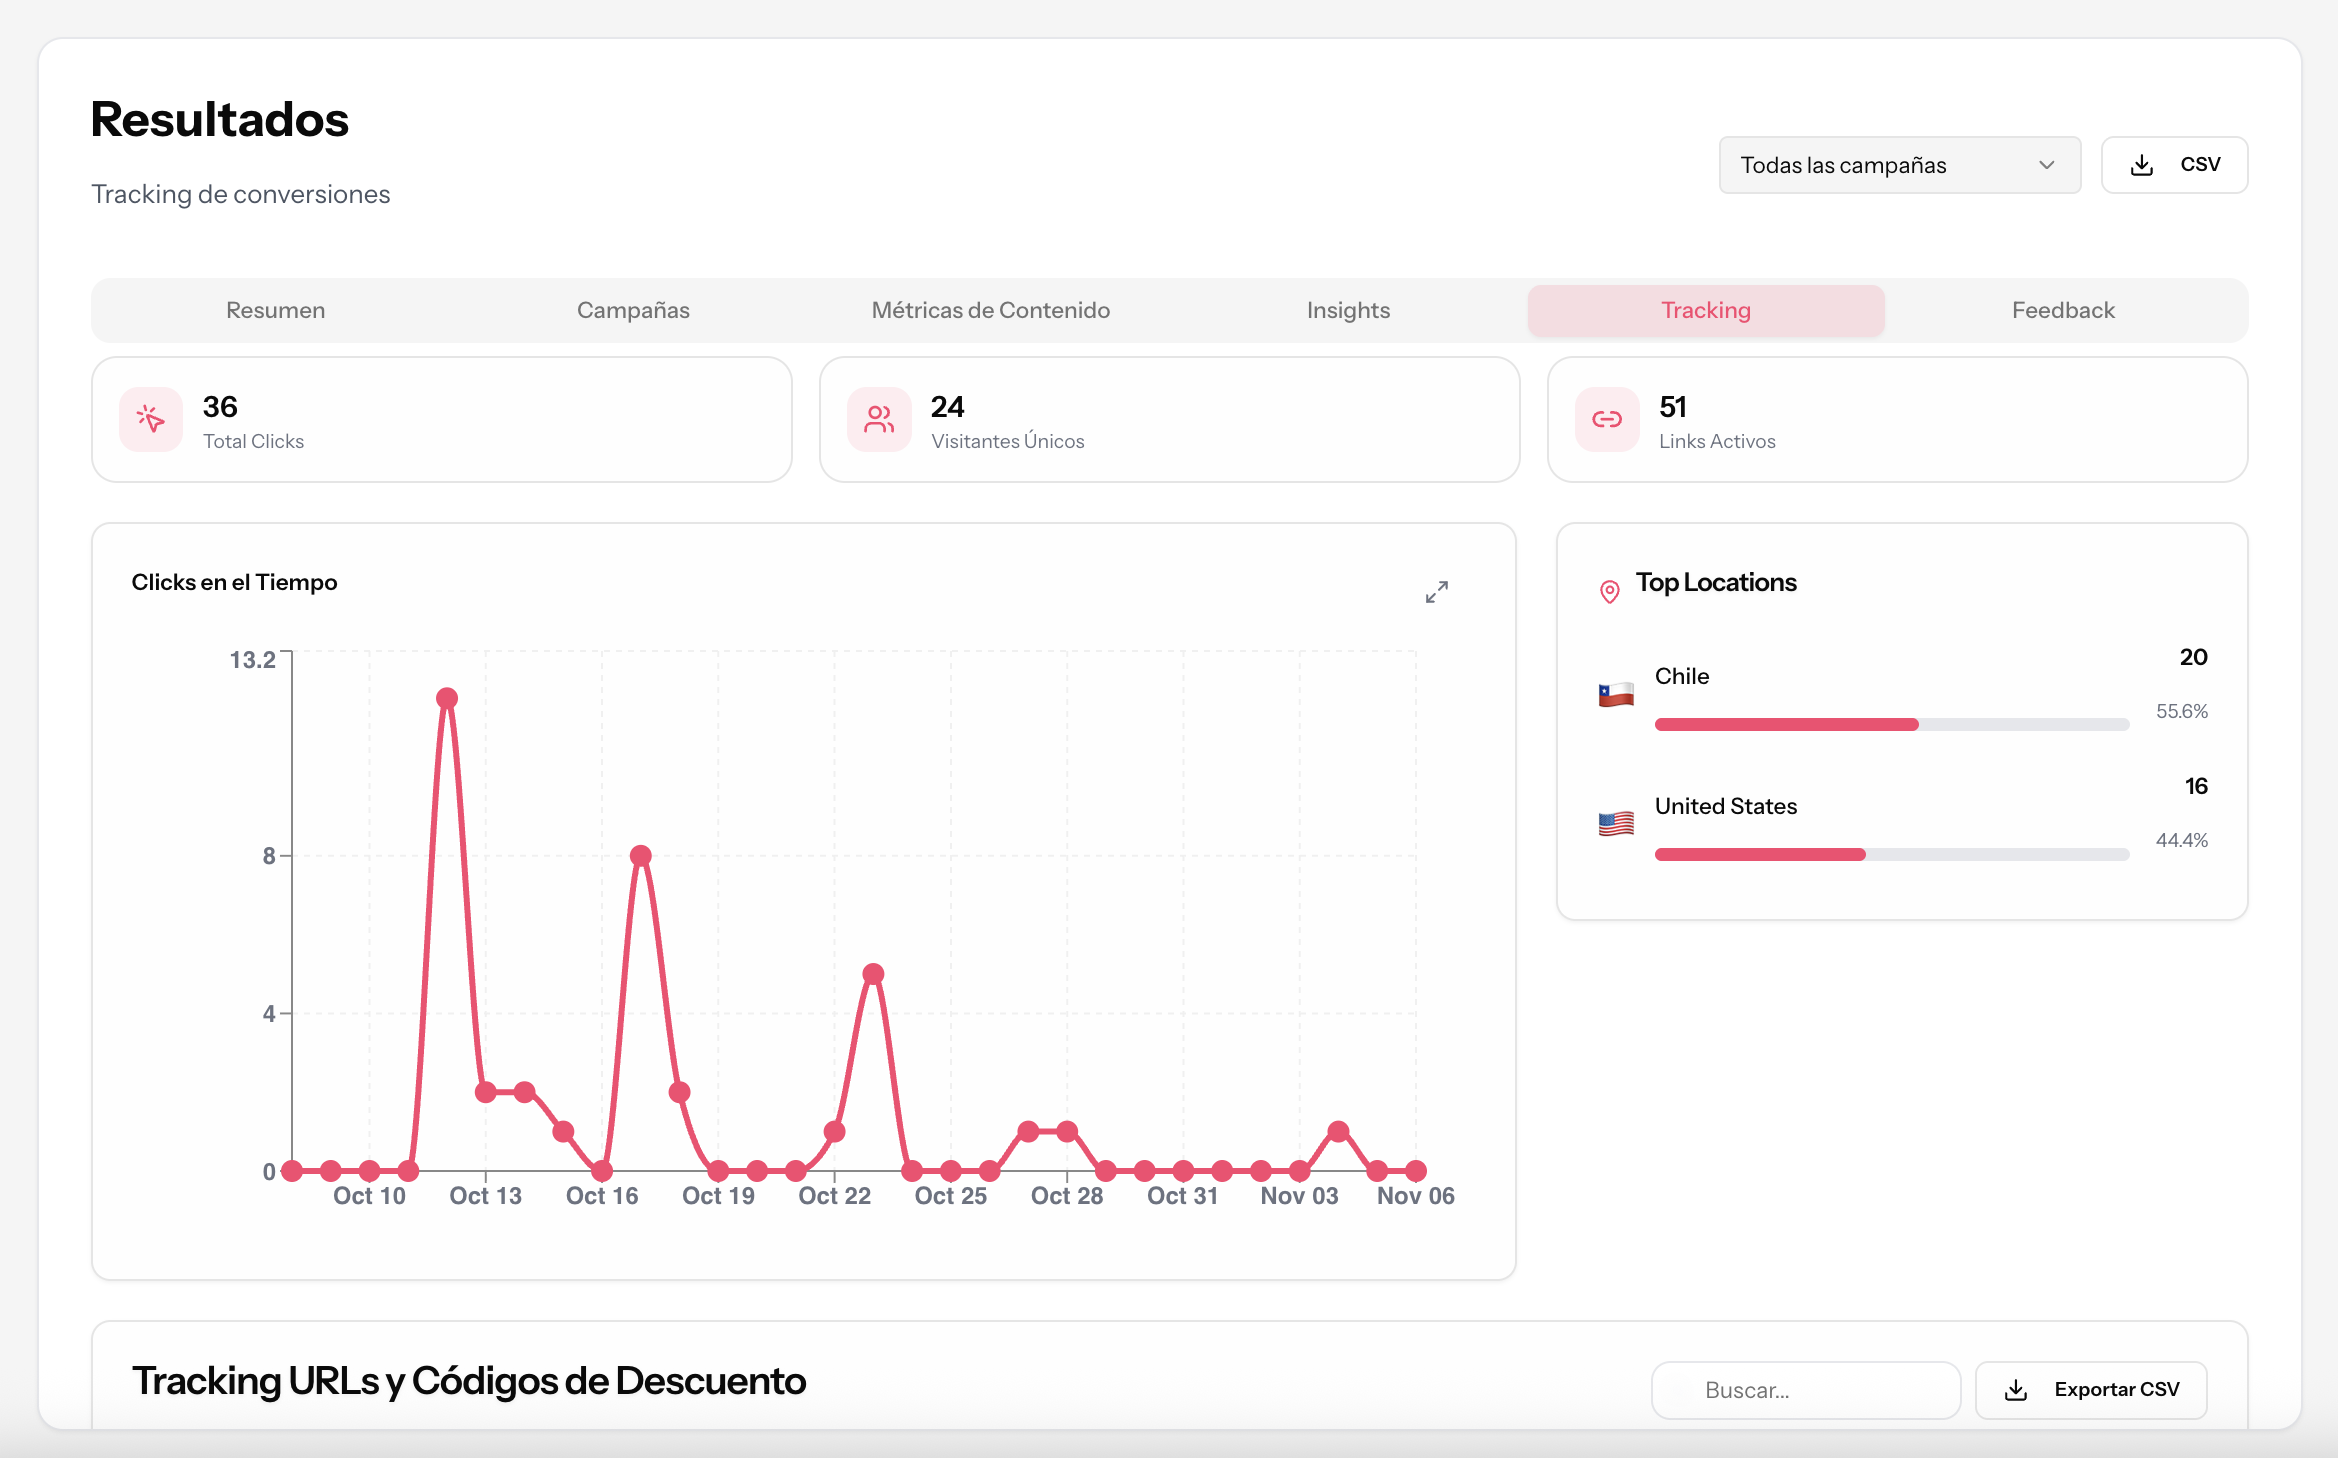Expand the Clicks en el Tiempo chart
The width and height of the screenshot is (2338, 1458).
pyautogui.click(x=1436, y=592)
